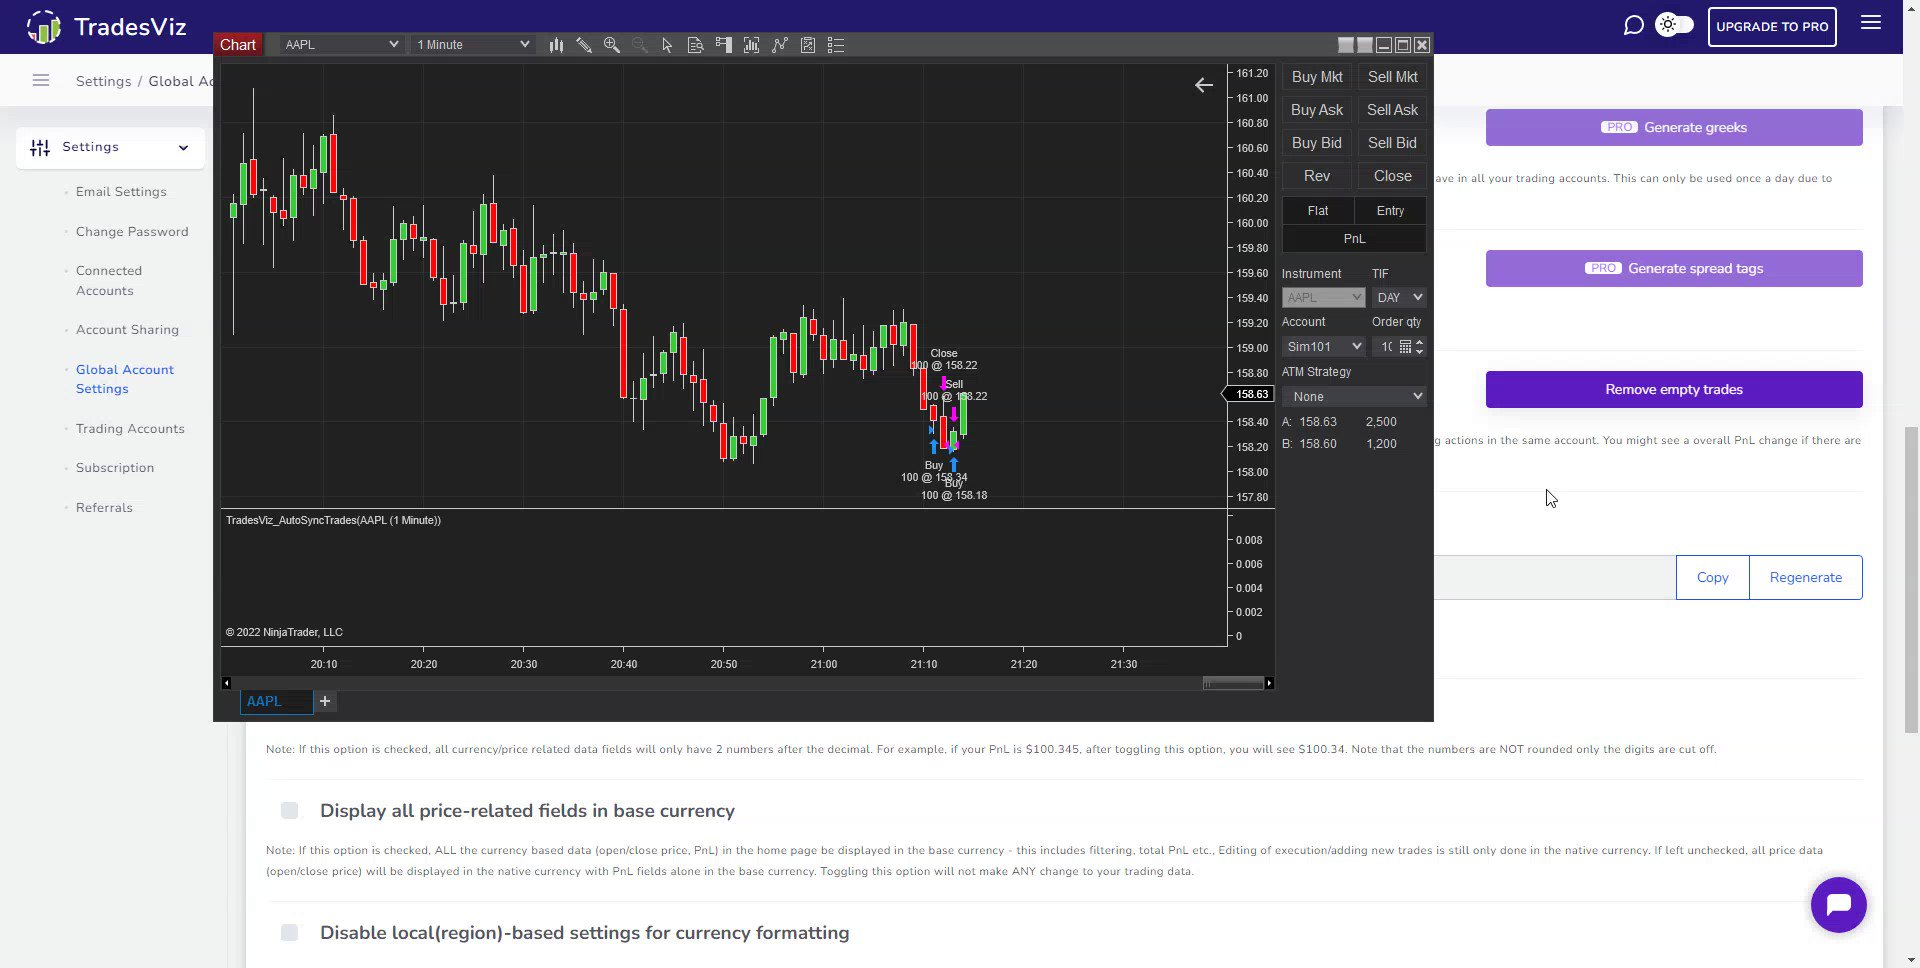This screenshot has height=968, width=1920.
Task: Open Change Password in sidebar
Action: point(132,232)
